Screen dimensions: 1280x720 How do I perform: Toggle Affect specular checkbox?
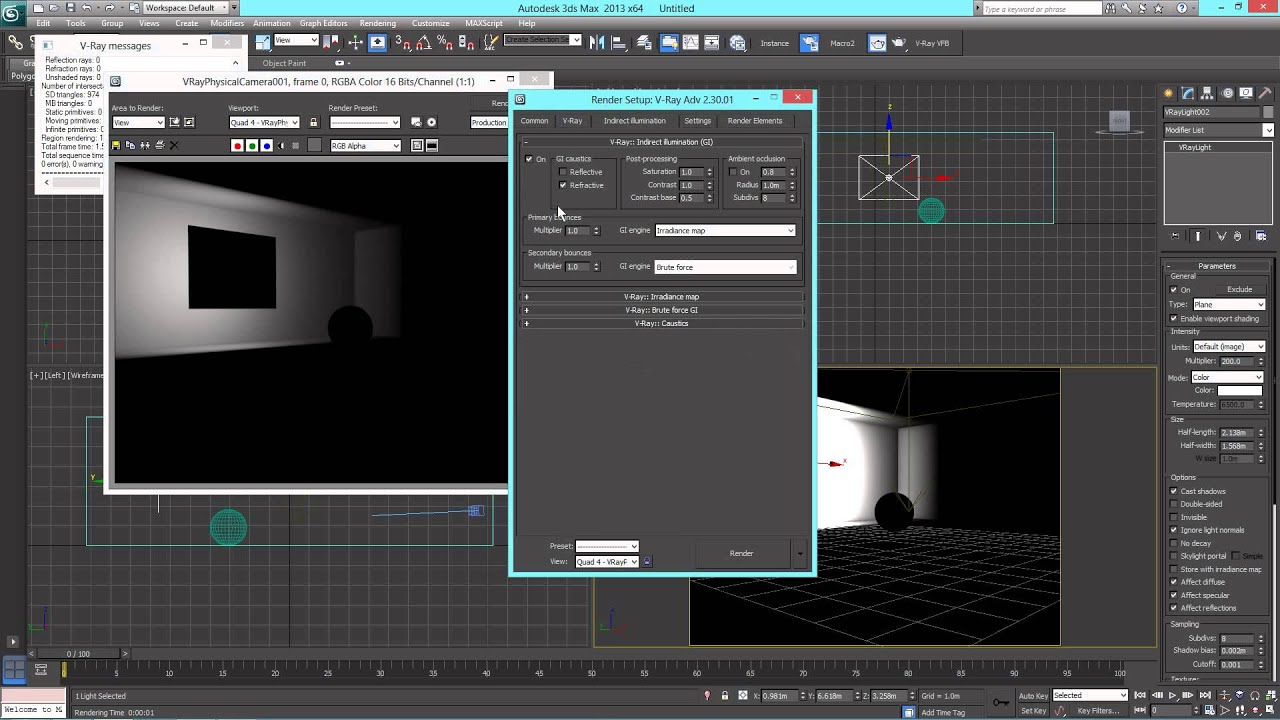tap(1174, 595)
